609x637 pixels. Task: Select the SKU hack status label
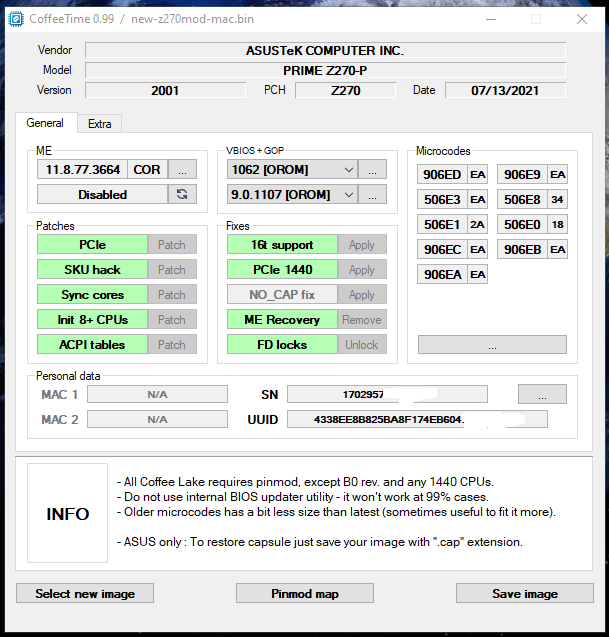click(x=92, y=269)
